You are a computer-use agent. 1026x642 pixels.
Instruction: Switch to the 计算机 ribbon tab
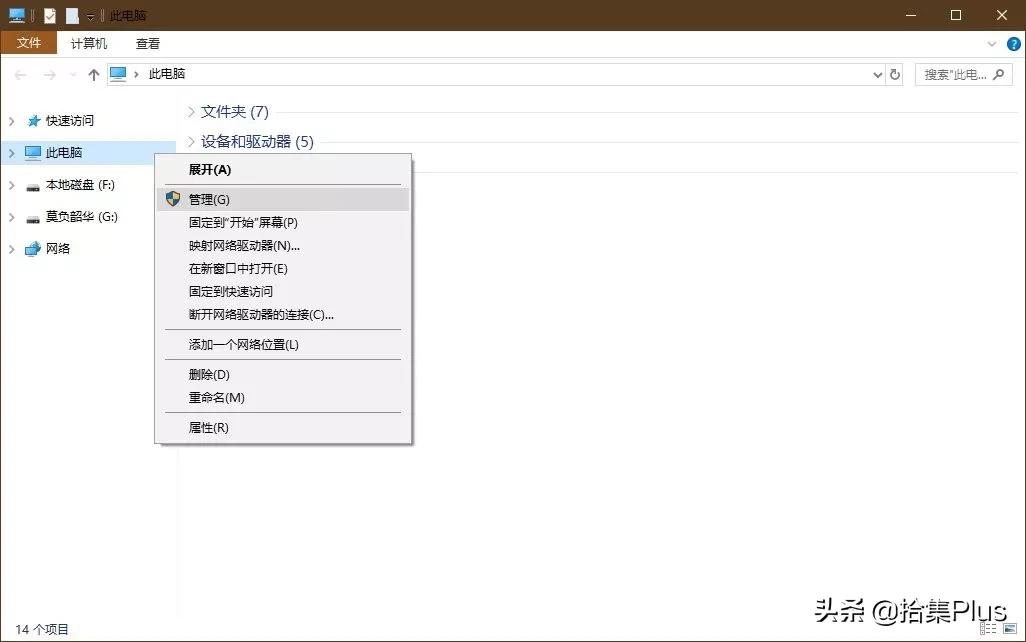(88, 43)
